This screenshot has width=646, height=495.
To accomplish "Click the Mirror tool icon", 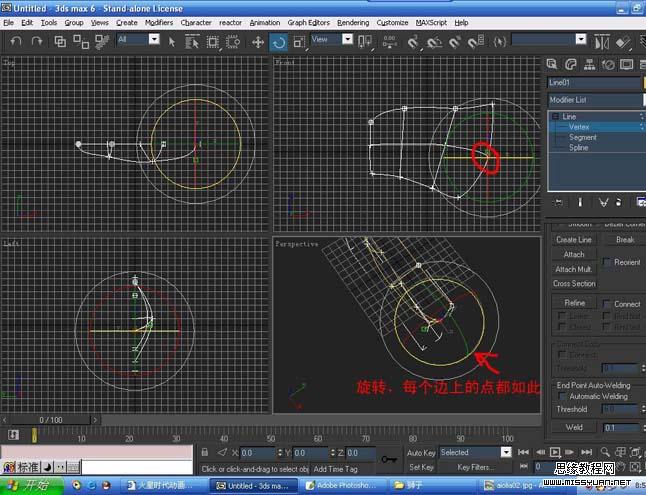I will (602, 42).
